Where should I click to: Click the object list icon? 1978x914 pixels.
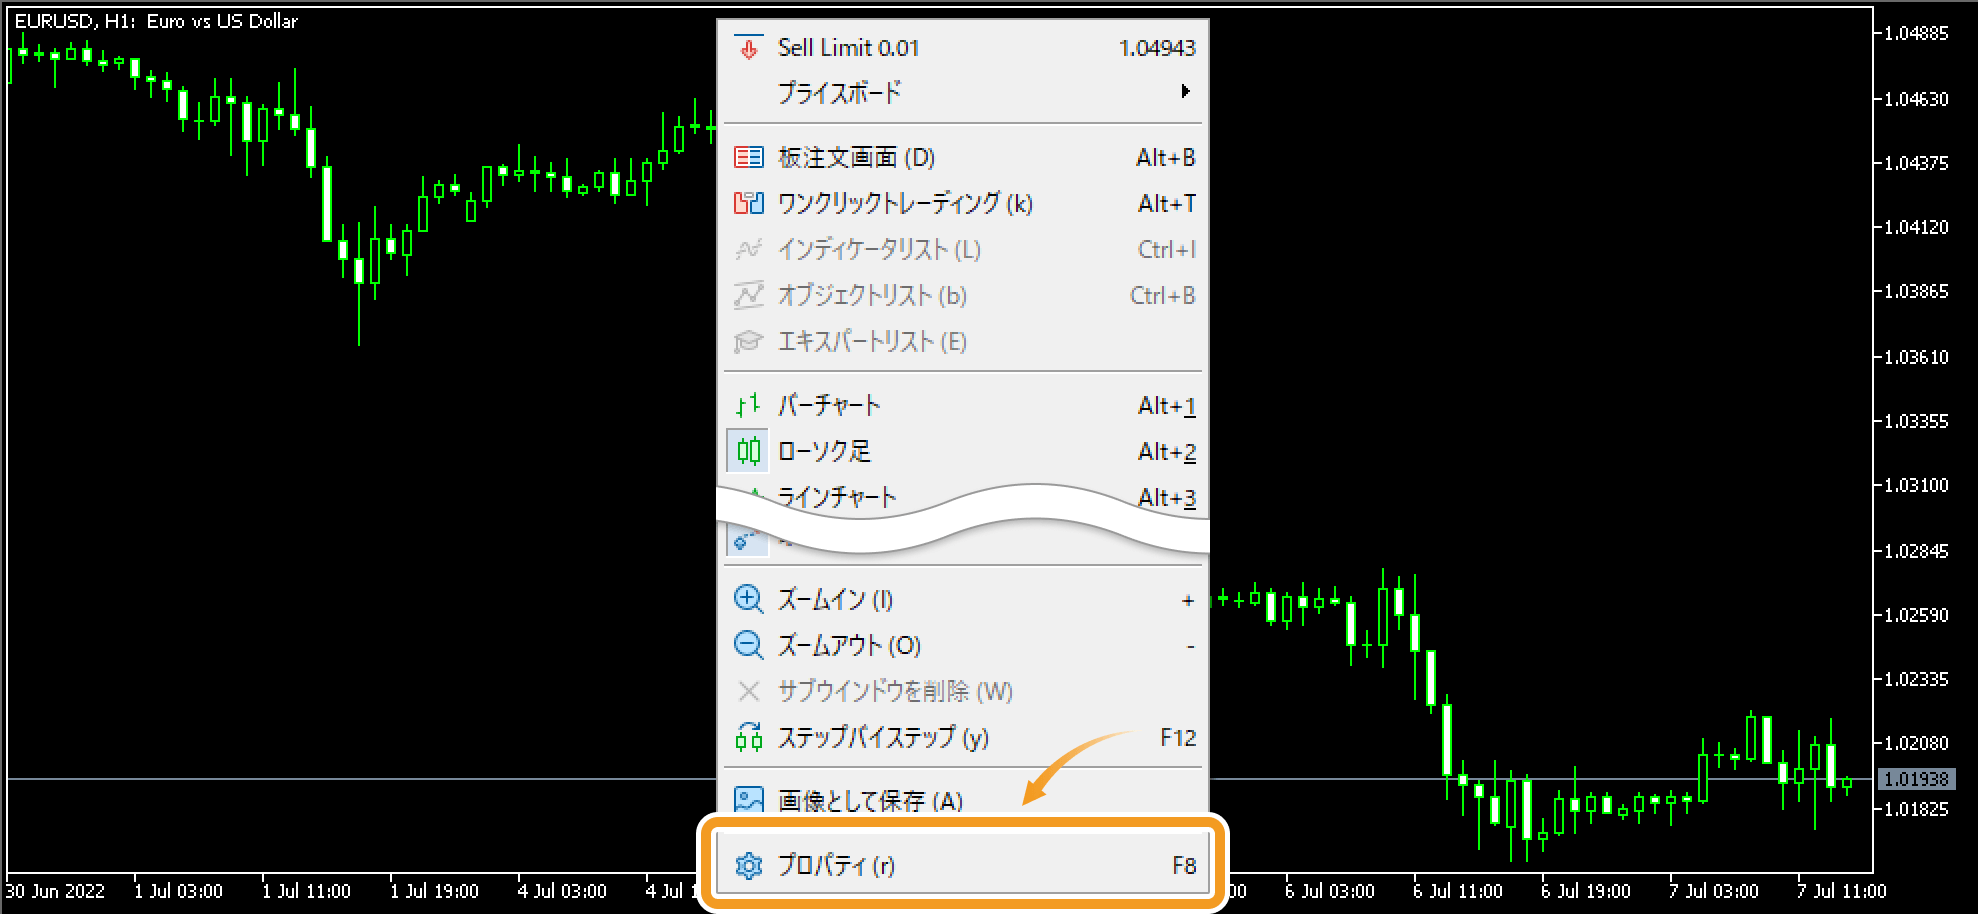click(x=748, y=295)
